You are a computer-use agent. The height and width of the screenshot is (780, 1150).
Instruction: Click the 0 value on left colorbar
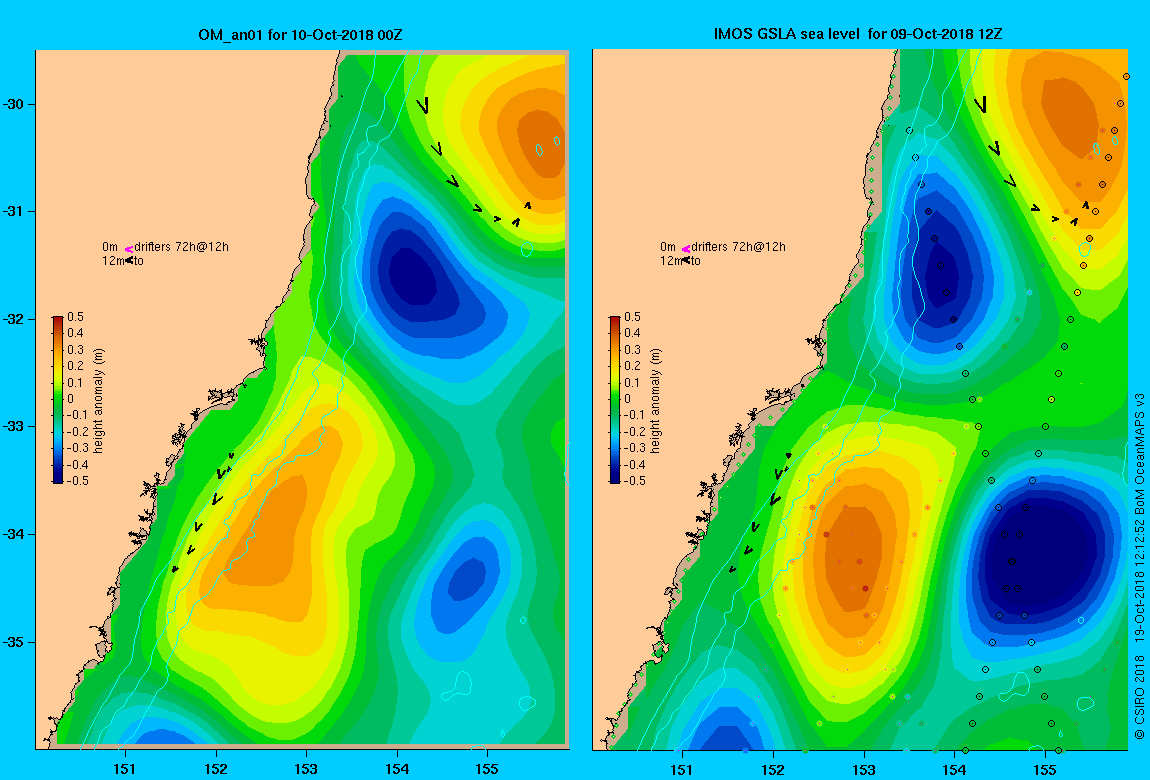[70, 399]
